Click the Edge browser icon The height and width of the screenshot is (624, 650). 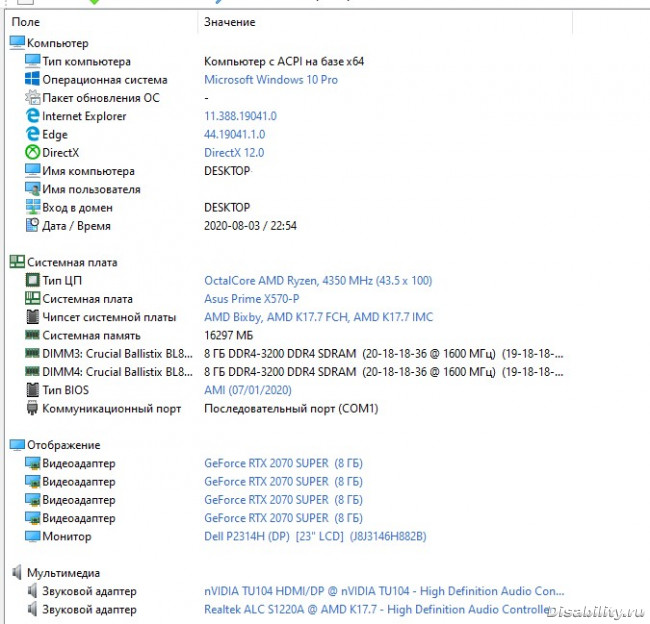point(32,134)
